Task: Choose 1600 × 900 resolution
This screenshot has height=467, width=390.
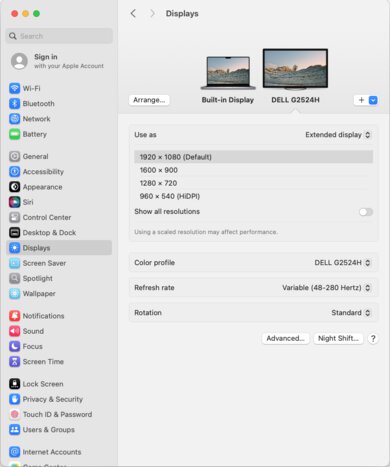Action: (x=253, y=170)
